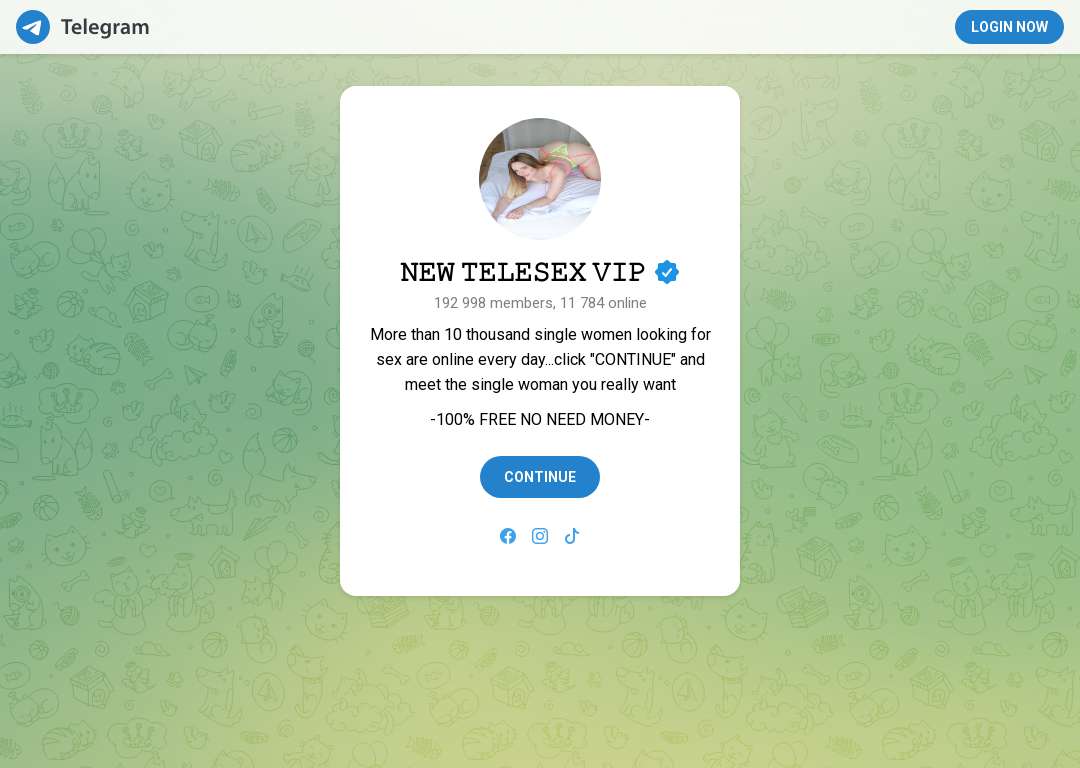Click the NEW TELESEX VIP title
The width and height of the screenshot is (1080, 768).
coord(523,272)
